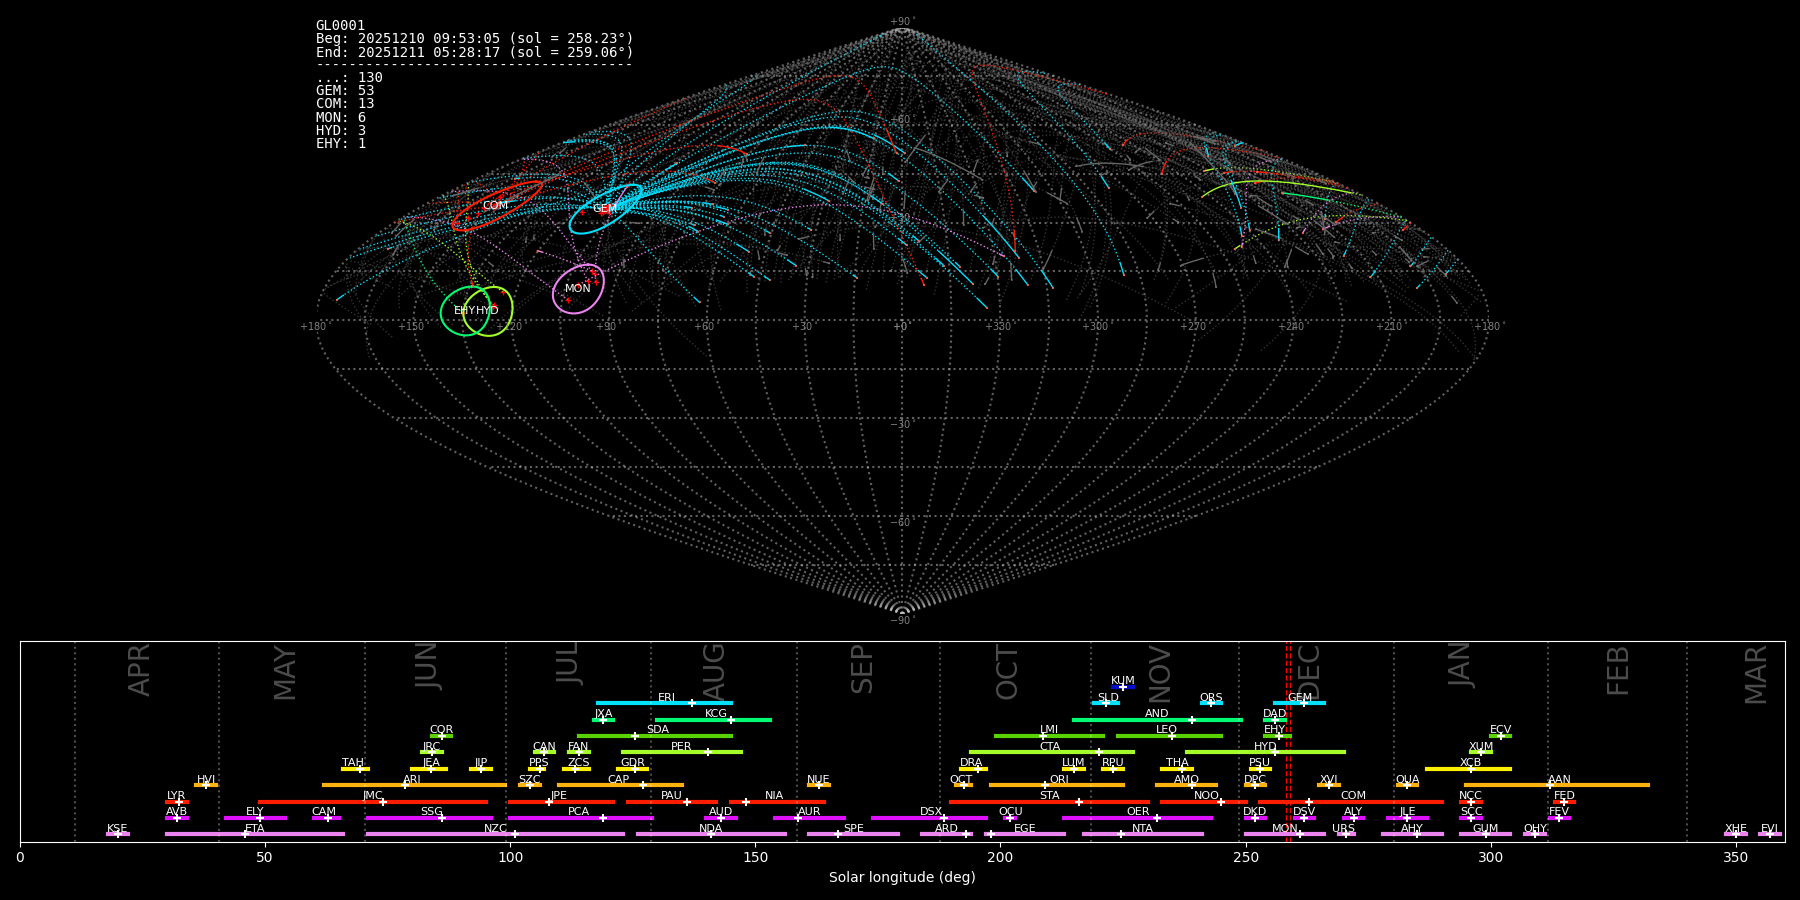Select the LYR shower label in the timeline

point(176,796)
